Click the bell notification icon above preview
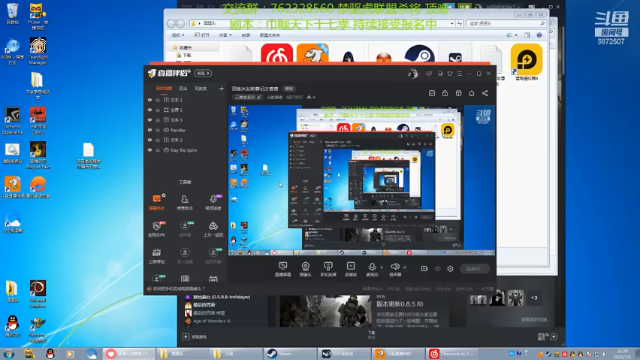Viewport: 640px width, 360px height. click(x=471, y=93)
